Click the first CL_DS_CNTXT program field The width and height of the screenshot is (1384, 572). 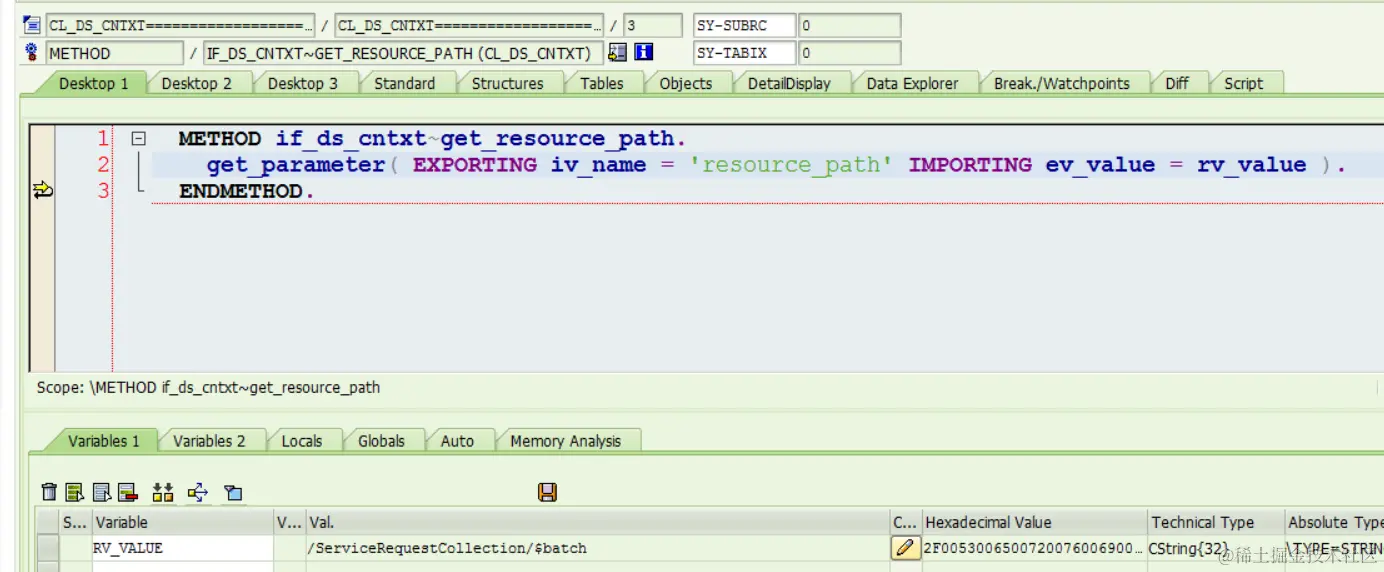tap(180, 25)
